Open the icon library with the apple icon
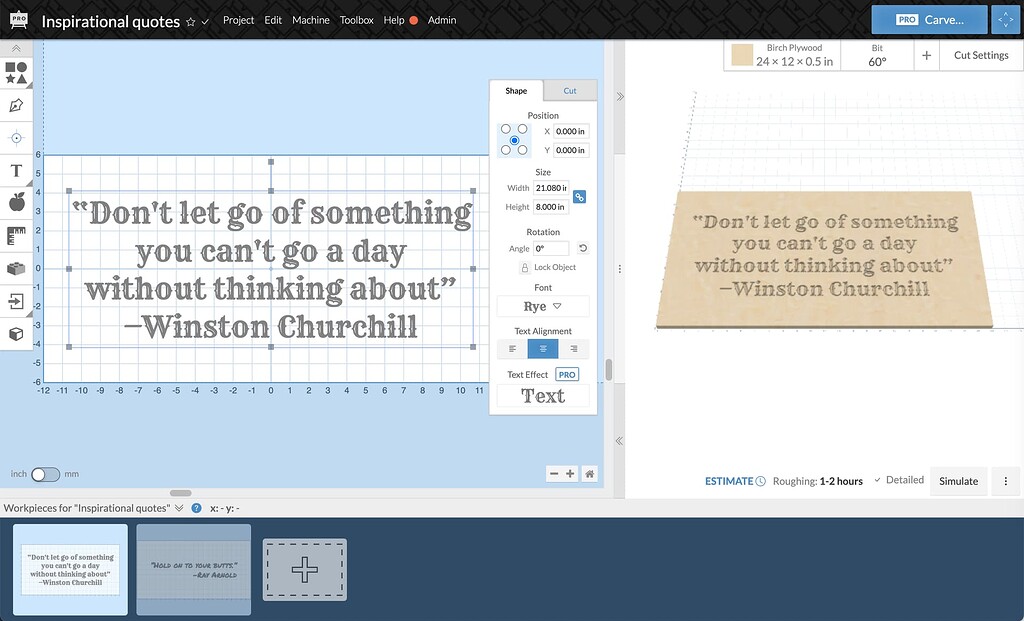Screen dimensions: 1024x621 [15, 203]
